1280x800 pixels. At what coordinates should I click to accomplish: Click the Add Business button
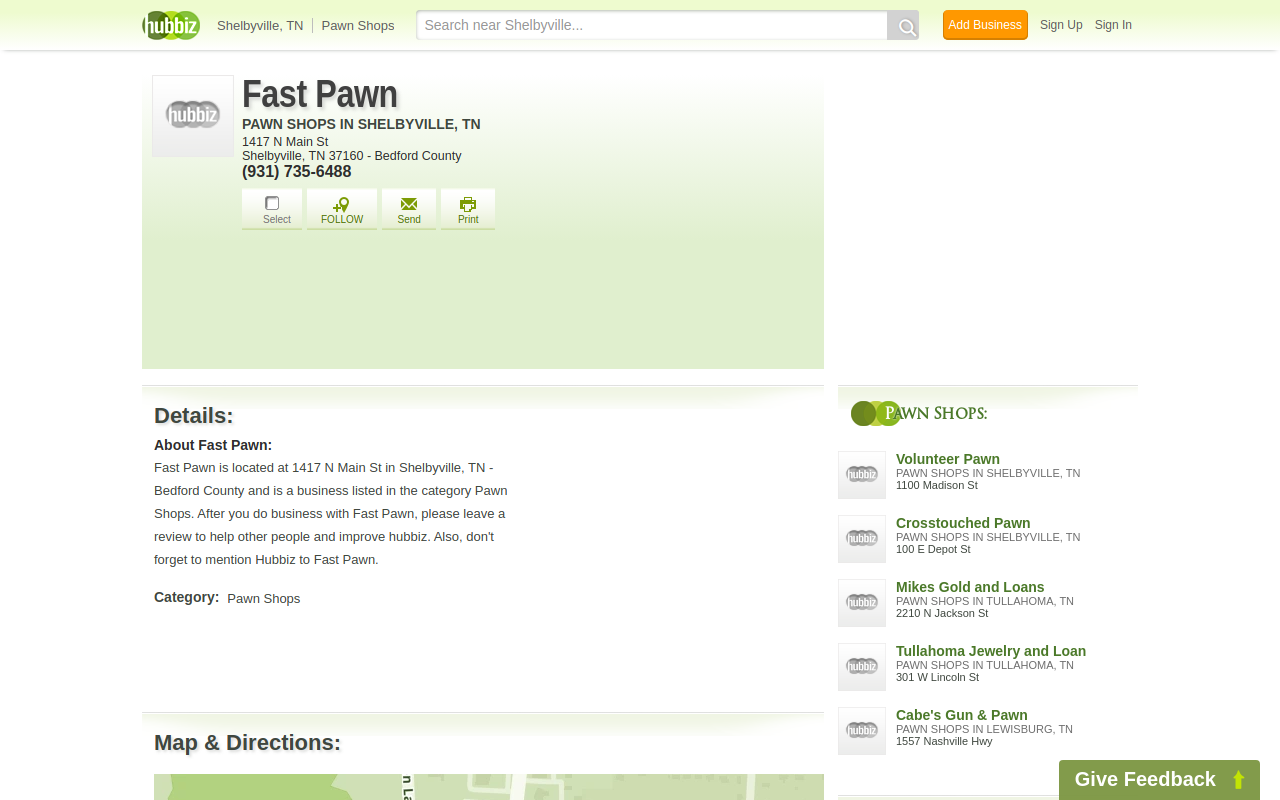[985, 25]
